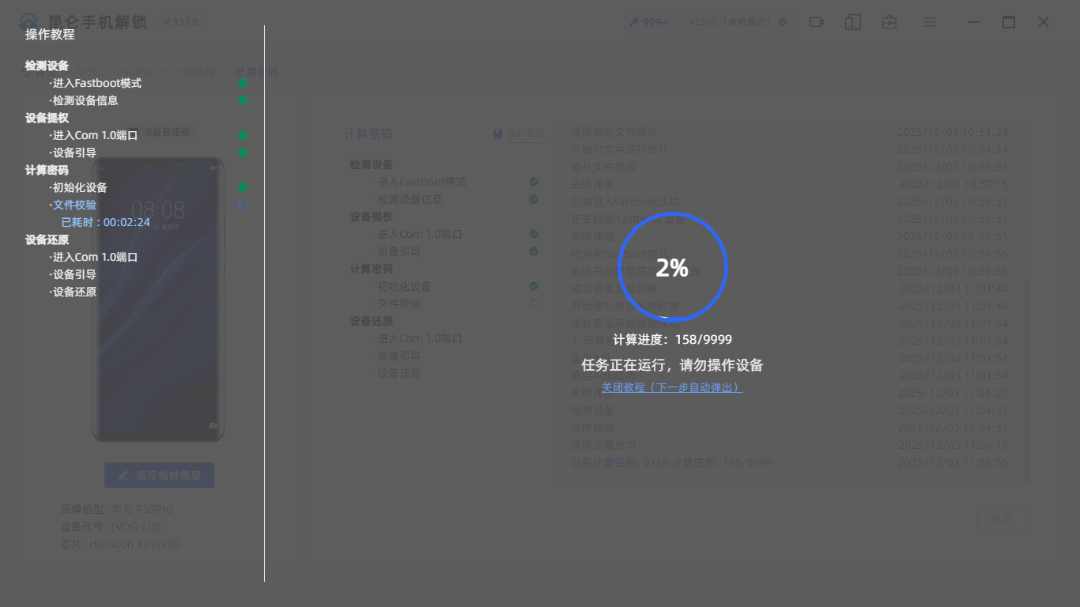The height and width of the screenshot is (607, 1080).
Task: Click the 任务正在运行，请勿操作设备 message
Action: (672, 365)
